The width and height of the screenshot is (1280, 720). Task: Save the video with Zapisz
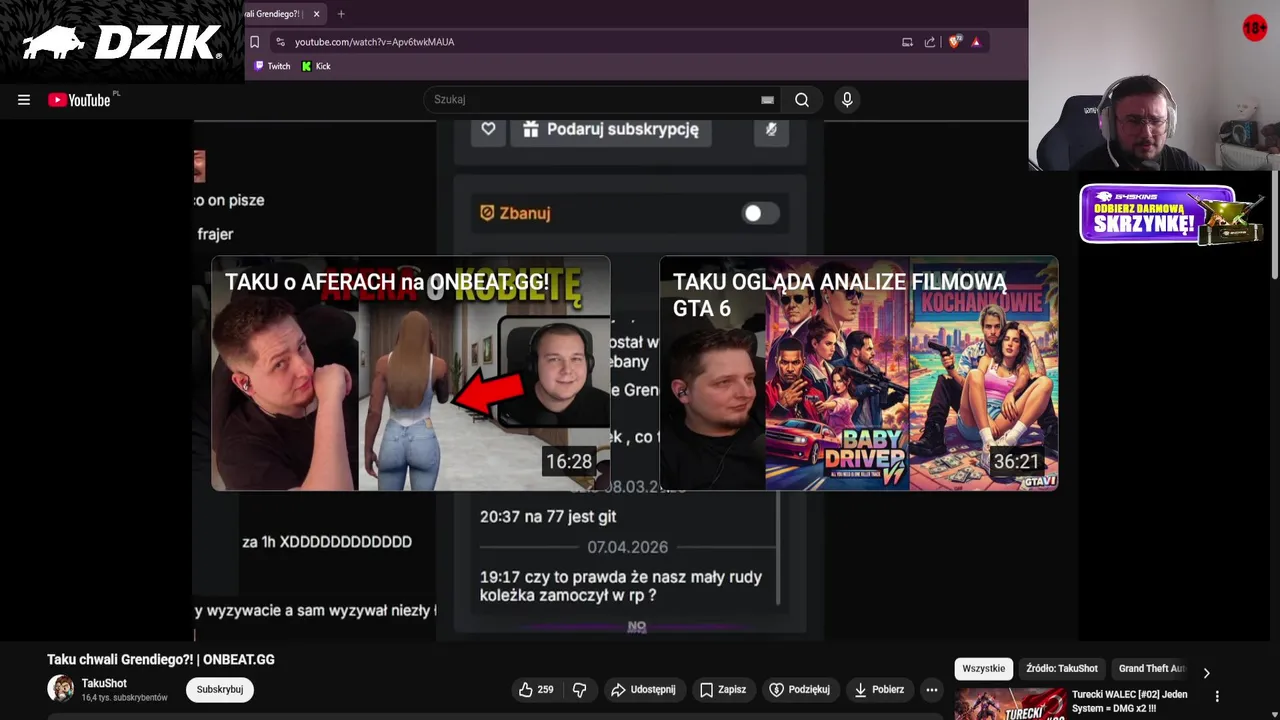[723, 690]
